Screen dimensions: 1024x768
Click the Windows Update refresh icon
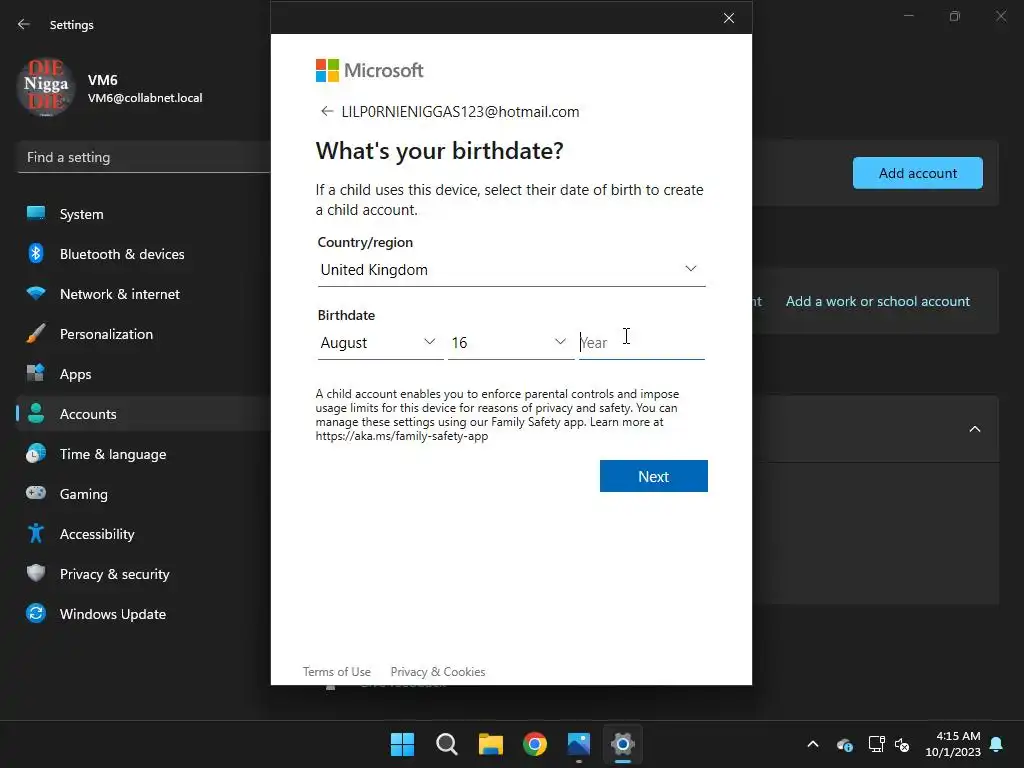tap(36, 613)
